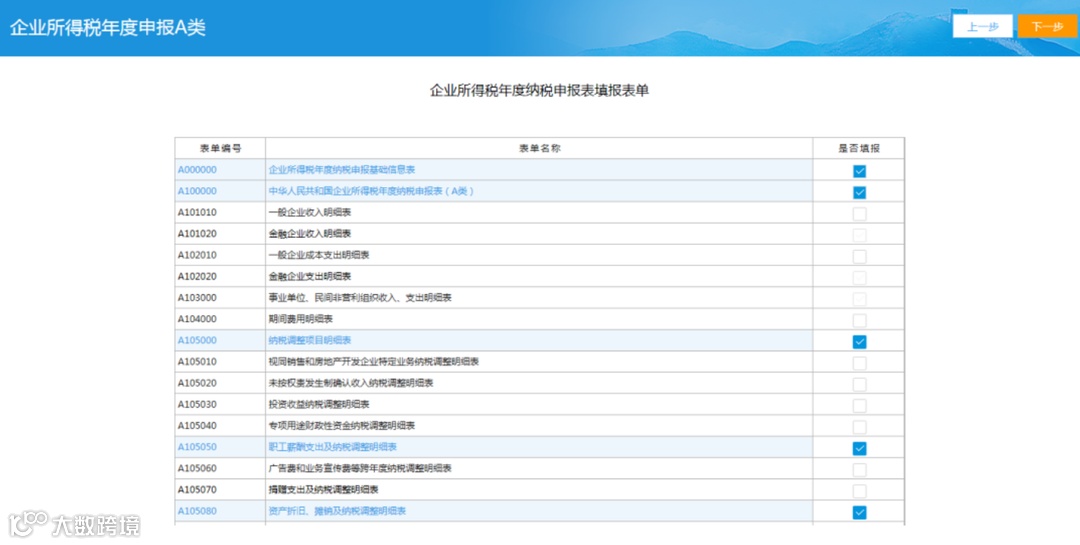Click form number A105070

click(197, 490)
